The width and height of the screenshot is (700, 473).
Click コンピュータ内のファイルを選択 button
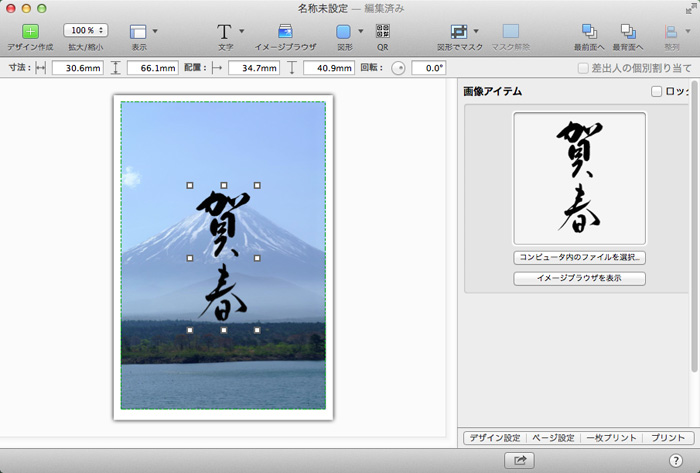point(579,257)
